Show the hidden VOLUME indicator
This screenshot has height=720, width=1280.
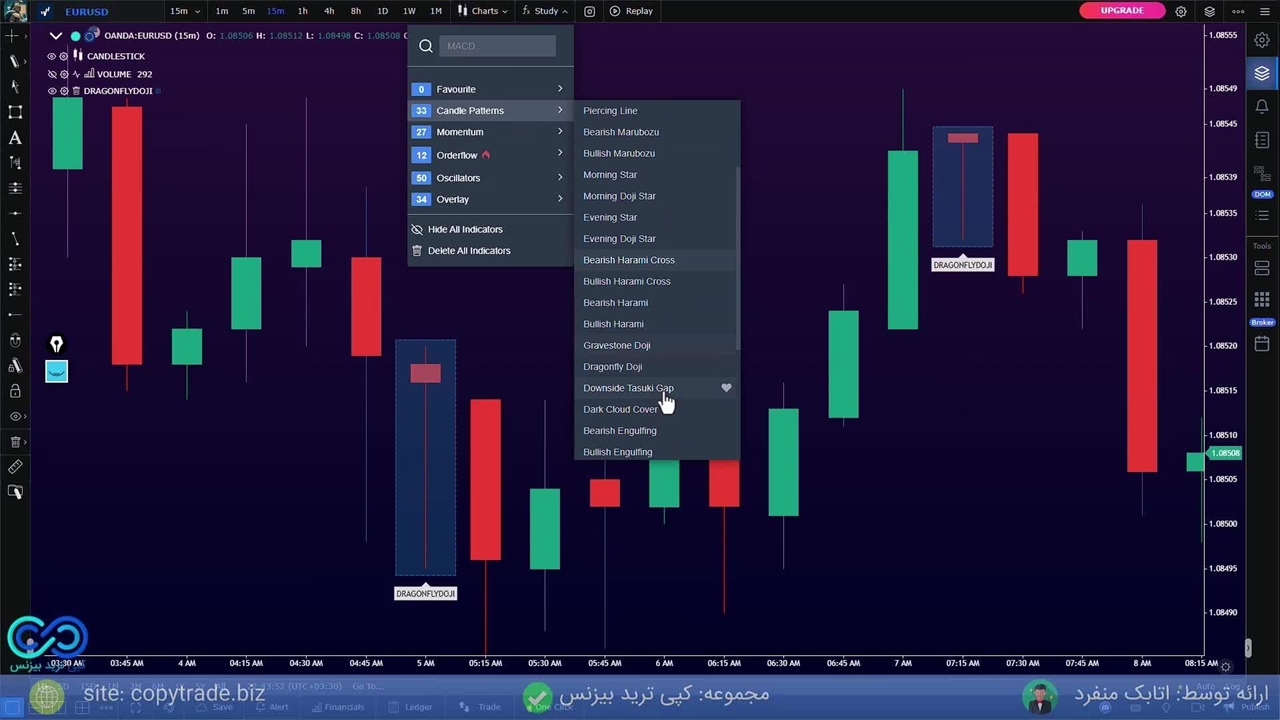(52, 74)
